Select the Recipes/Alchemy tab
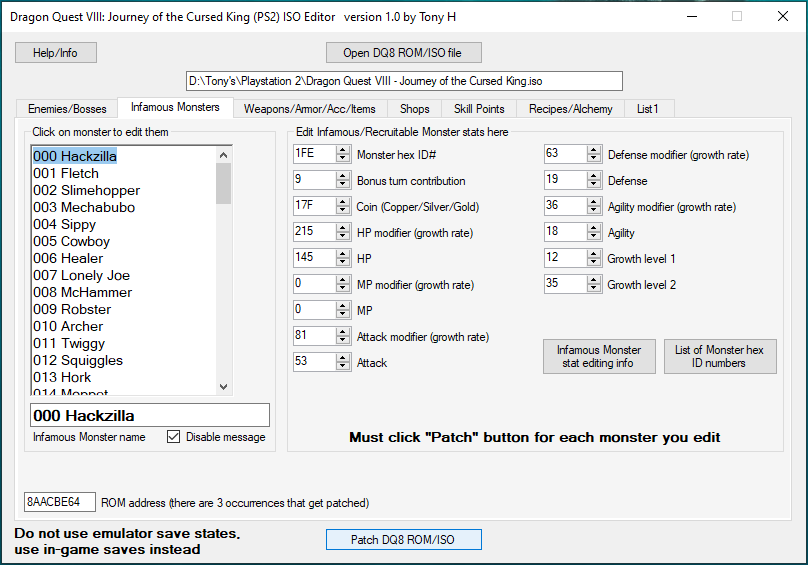This screenshot has height=565, width=808. click(x=570, y=108)
